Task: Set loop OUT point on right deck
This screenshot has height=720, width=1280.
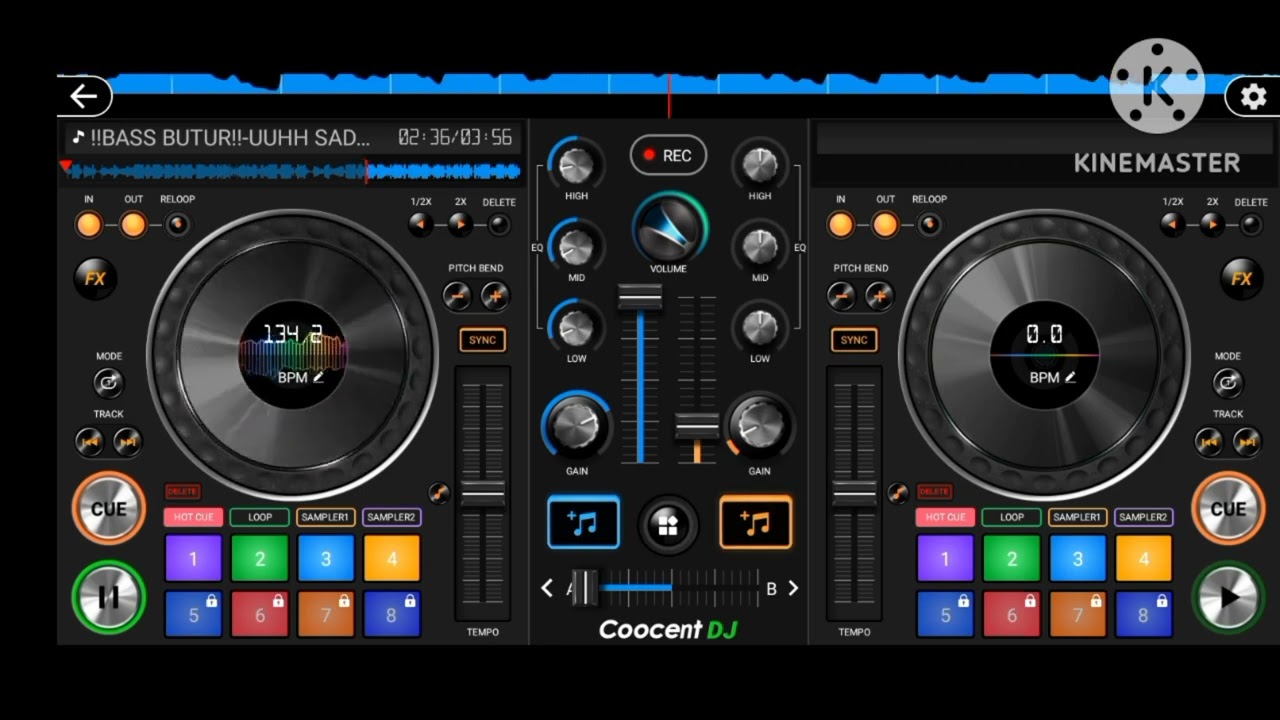Action: (885, 225)
